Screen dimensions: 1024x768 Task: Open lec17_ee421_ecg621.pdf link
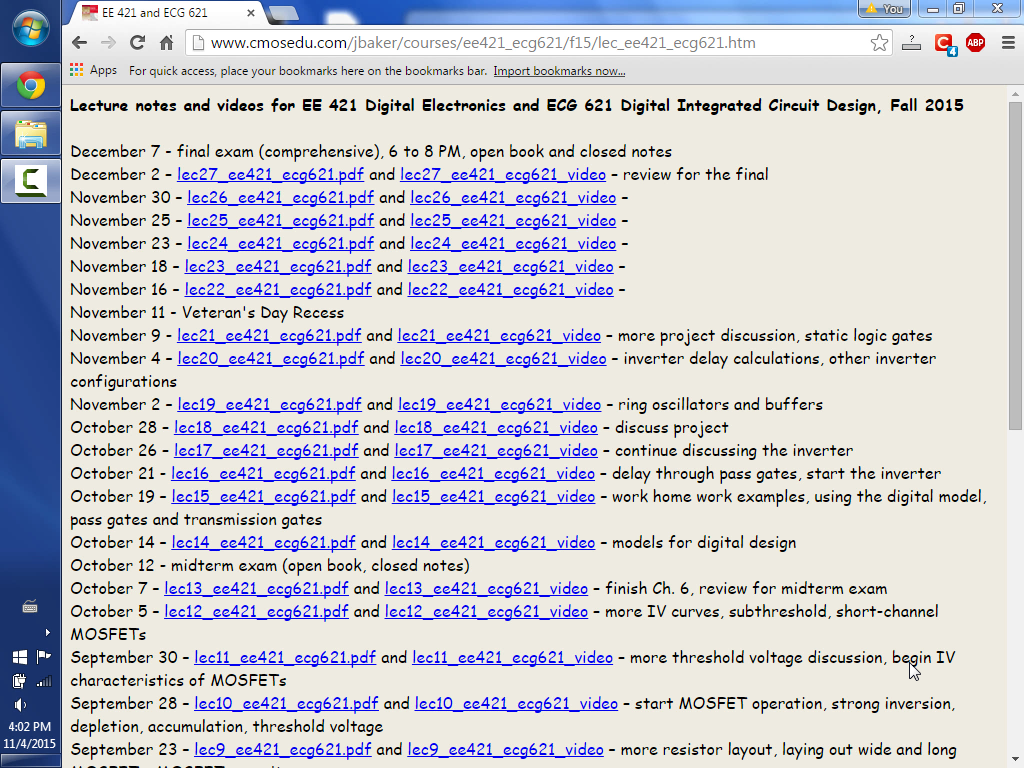coord(266,450)
